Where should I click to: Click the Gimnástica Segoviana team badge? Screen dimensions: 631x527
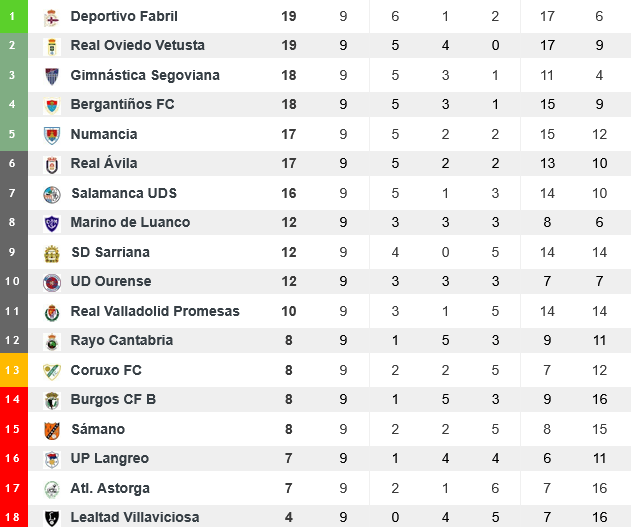pyautogui.click(x=52, y=76)
